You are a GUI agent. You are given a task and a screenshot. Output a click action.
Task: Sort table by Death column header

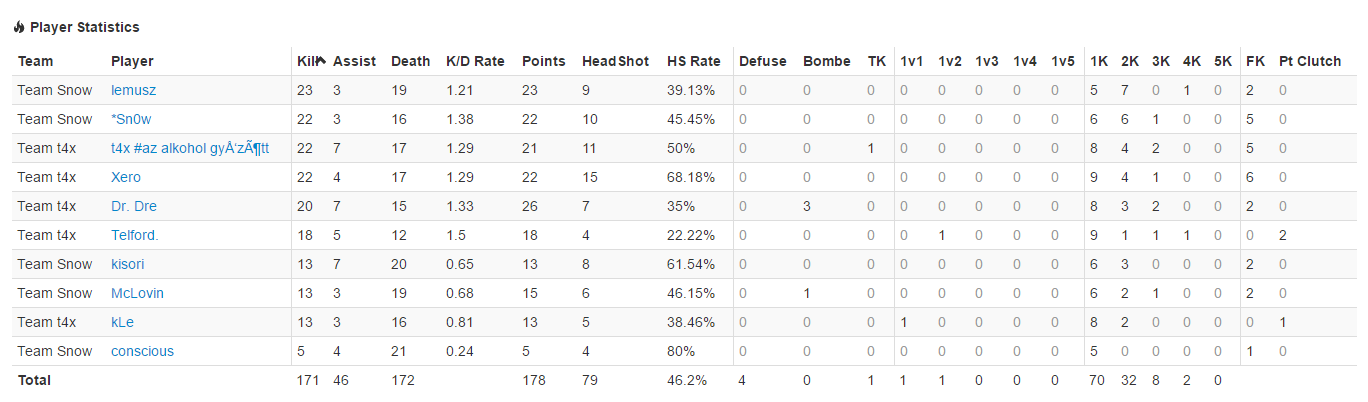point(411,61)
